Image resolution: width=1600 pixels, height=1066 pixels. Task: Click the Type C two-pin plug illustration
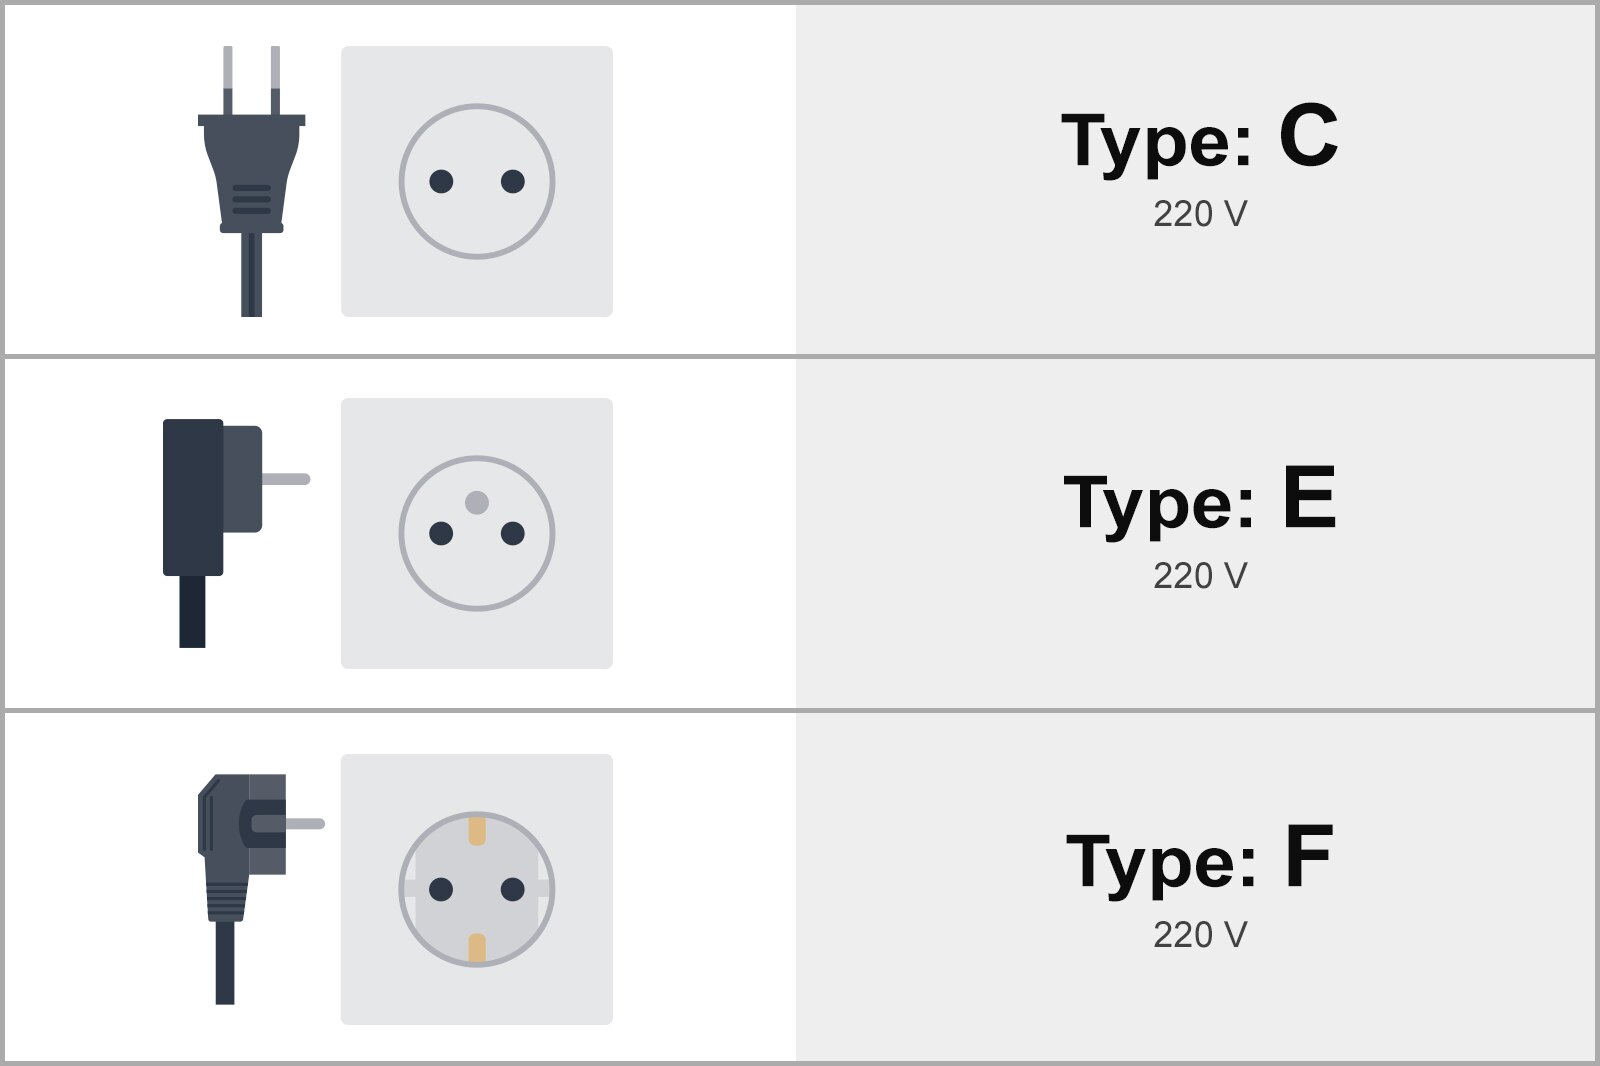(251, 181)
